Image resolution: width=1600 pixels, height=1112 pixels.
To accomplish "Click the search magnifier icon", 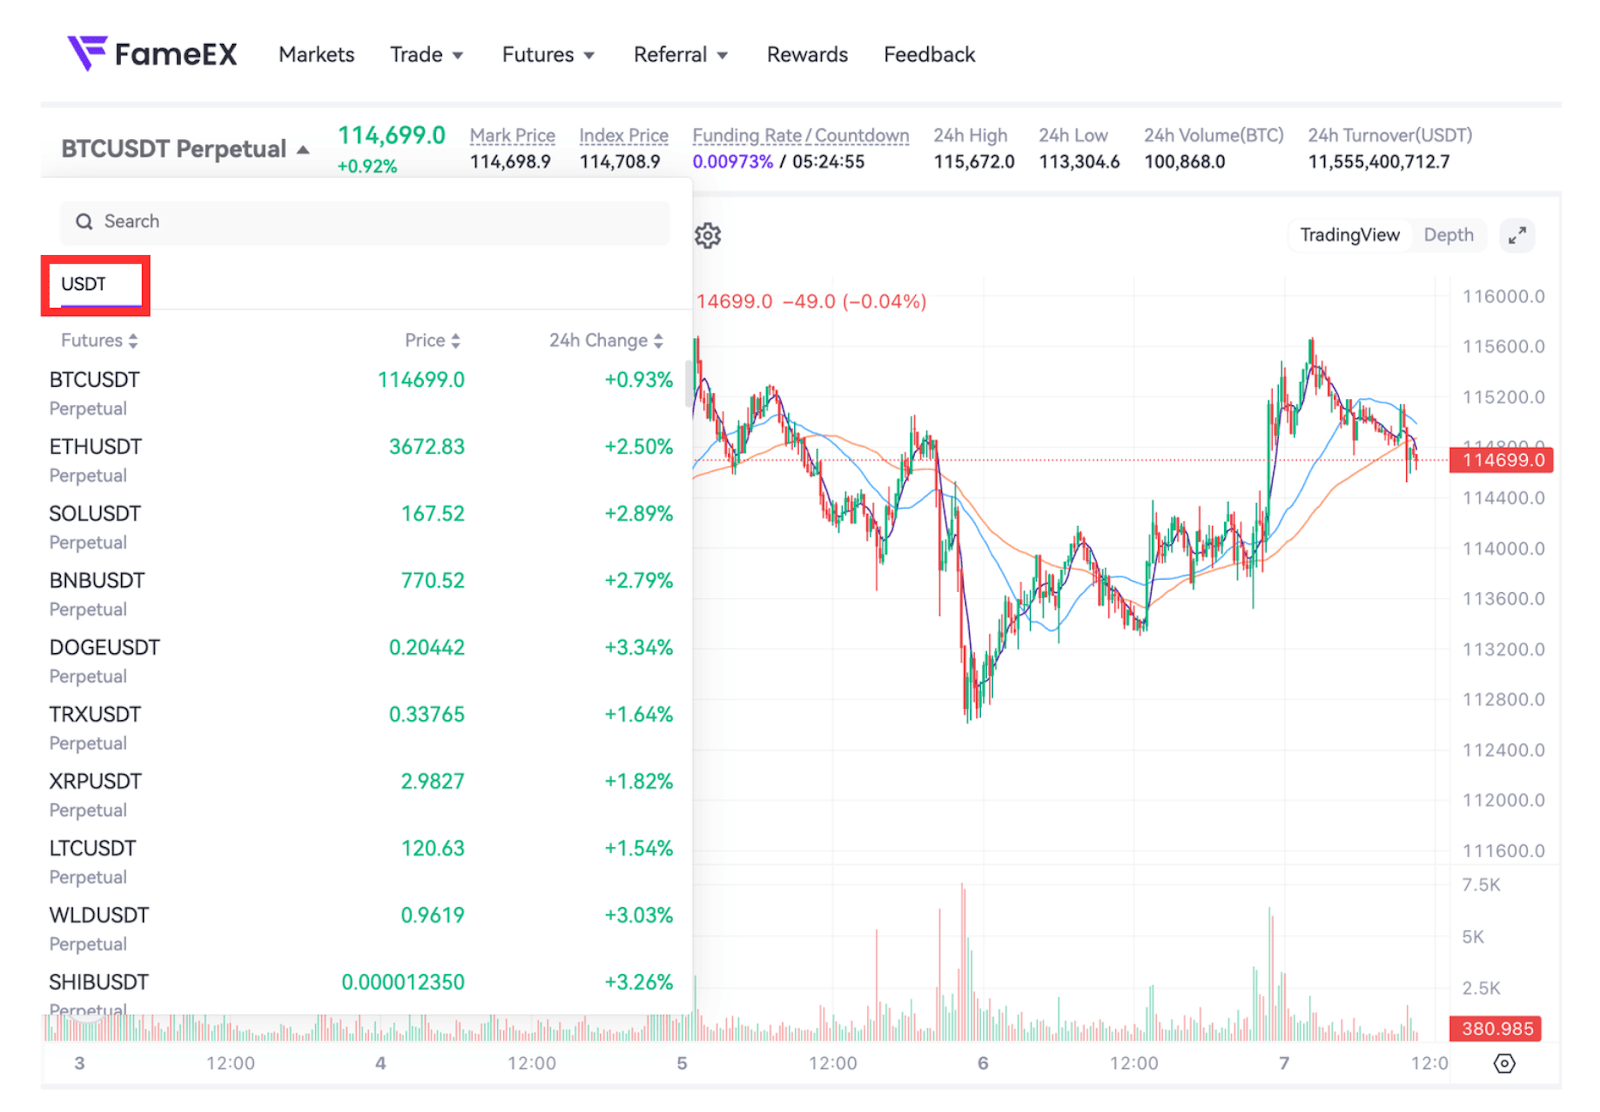I will click(x=85, y=222).
